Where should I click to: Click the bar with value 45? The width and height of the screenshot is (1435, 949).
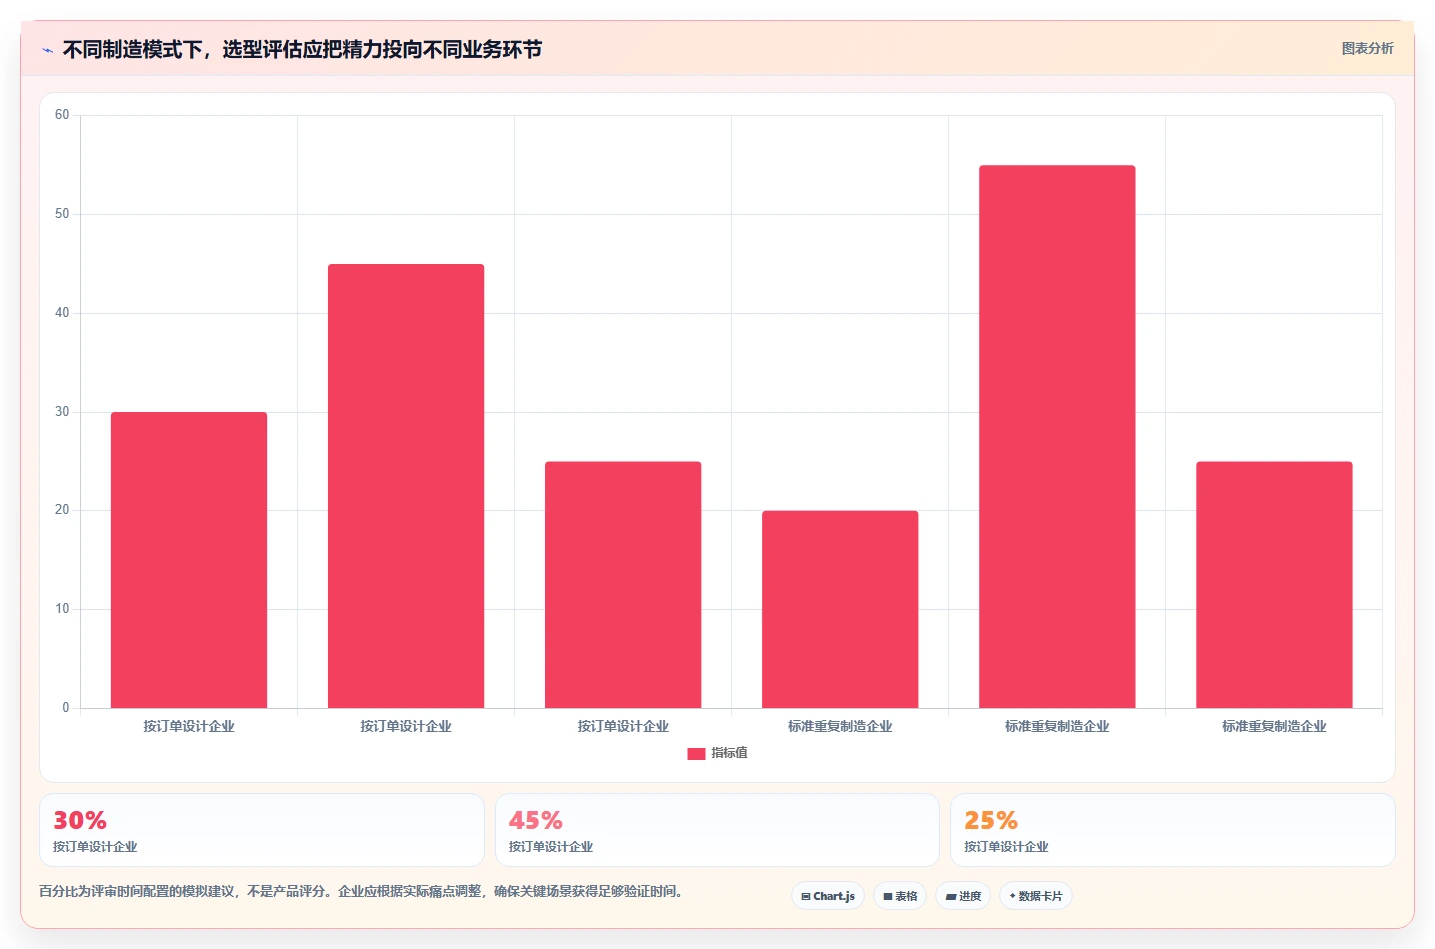coord(406,486)
